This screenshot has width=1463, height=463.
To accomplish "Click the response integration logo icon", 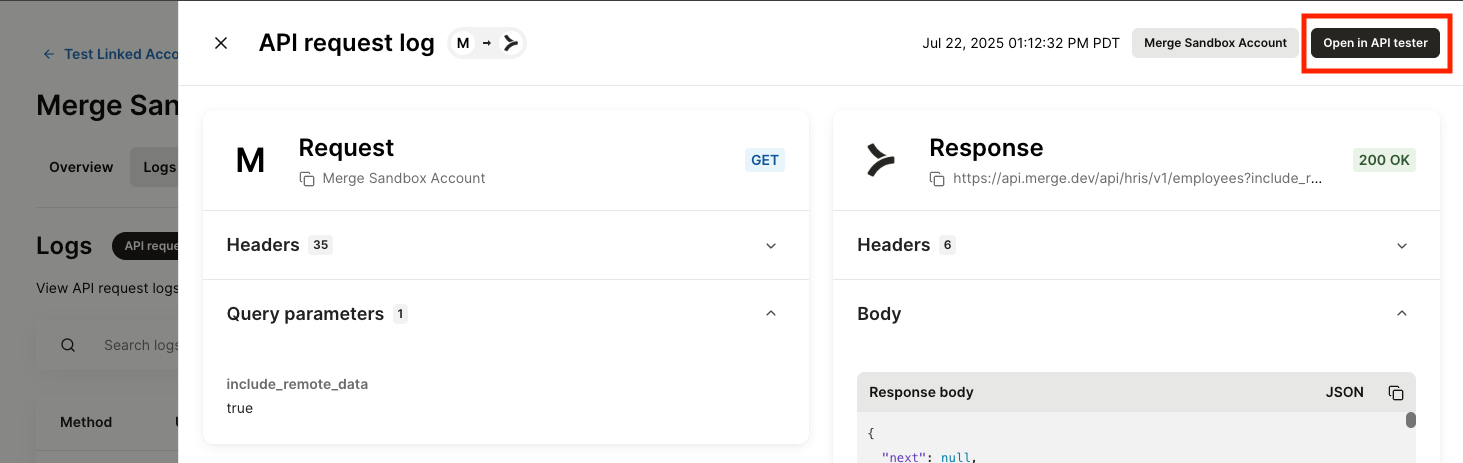I will [x=880, y=160].
